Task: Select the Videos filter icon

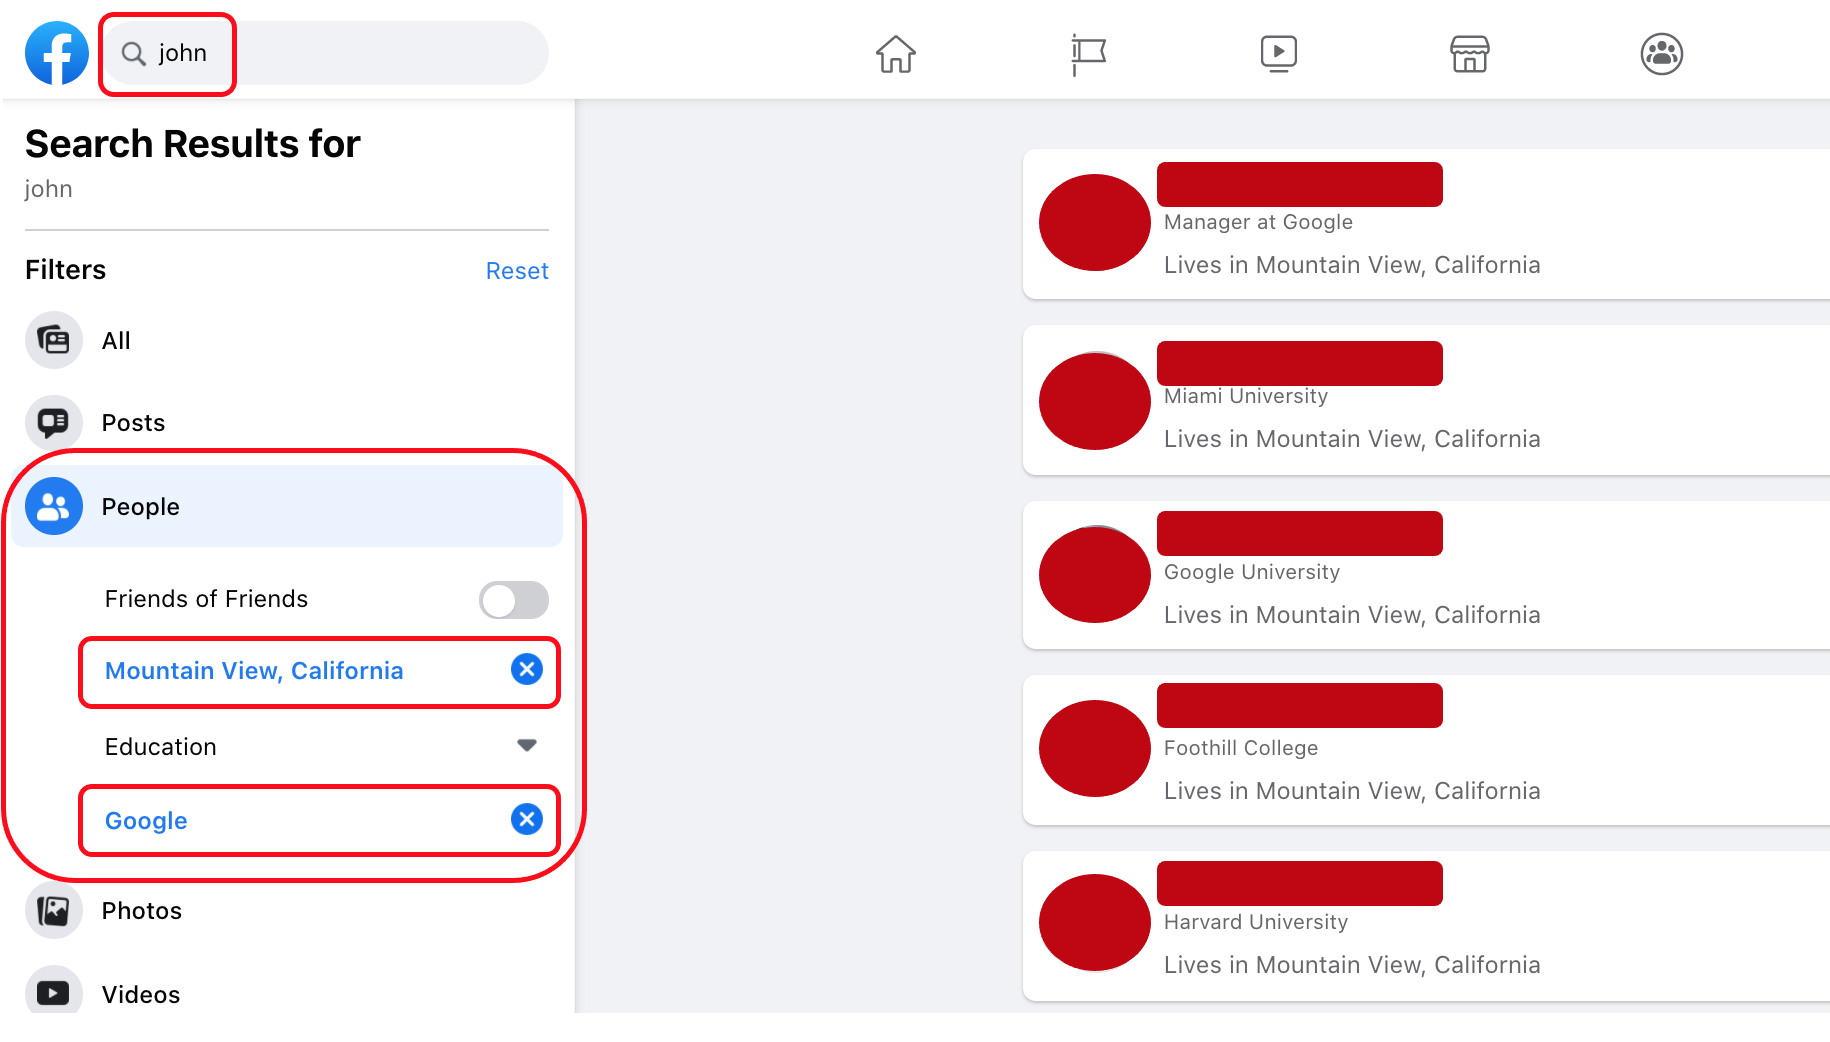Action: [x=53, y=992]
